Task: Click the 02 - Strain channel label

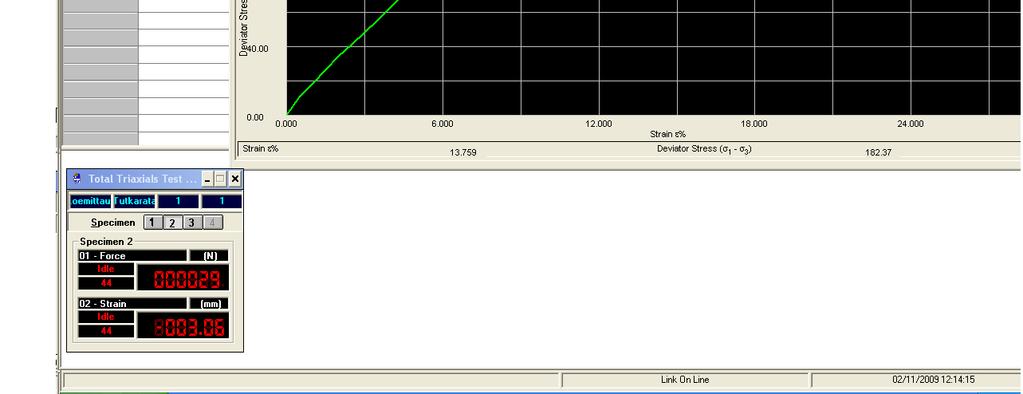Action: coord(132,303)
